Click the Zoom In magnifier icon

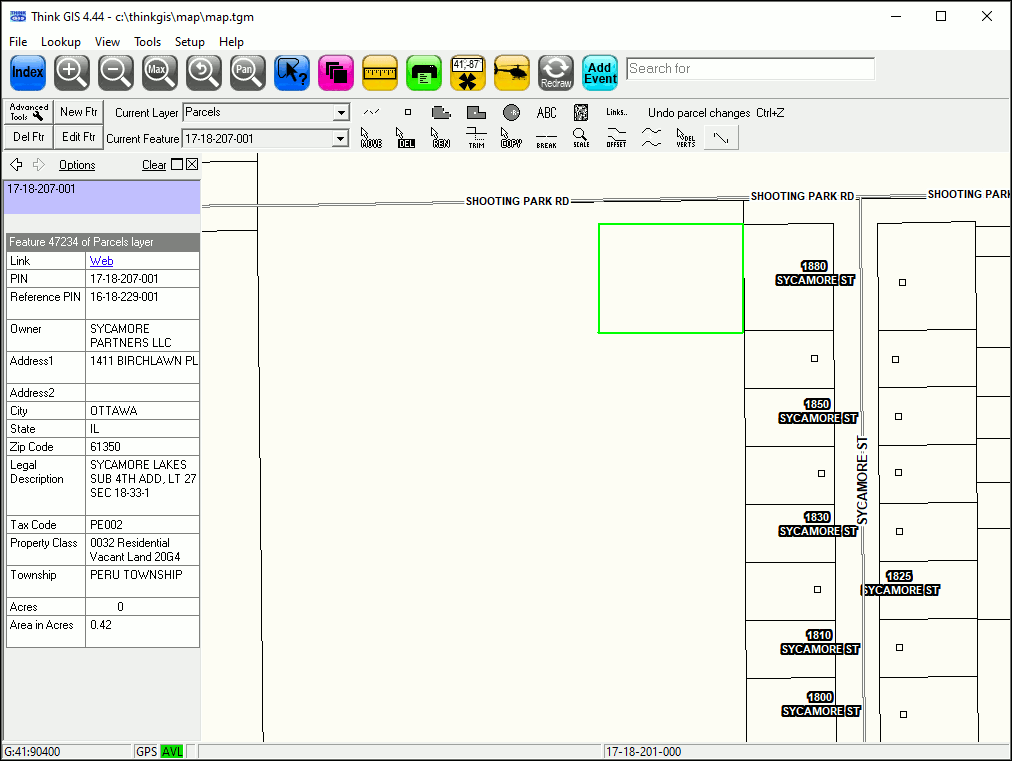click(72, 72)
